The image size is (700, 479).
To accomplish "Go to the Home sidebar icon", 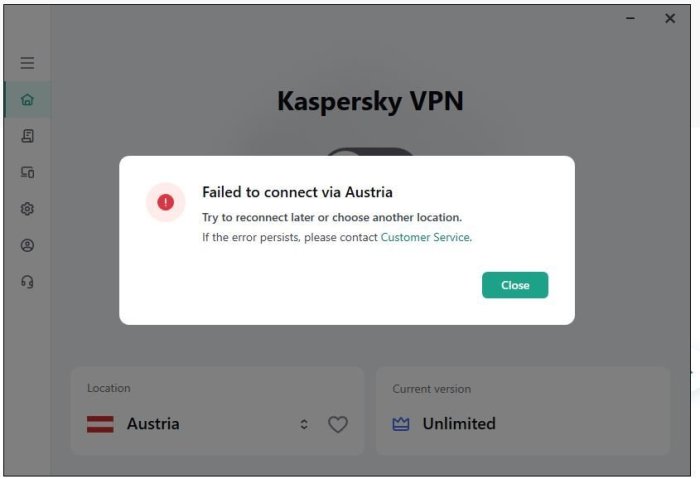I will click(27, 99).
